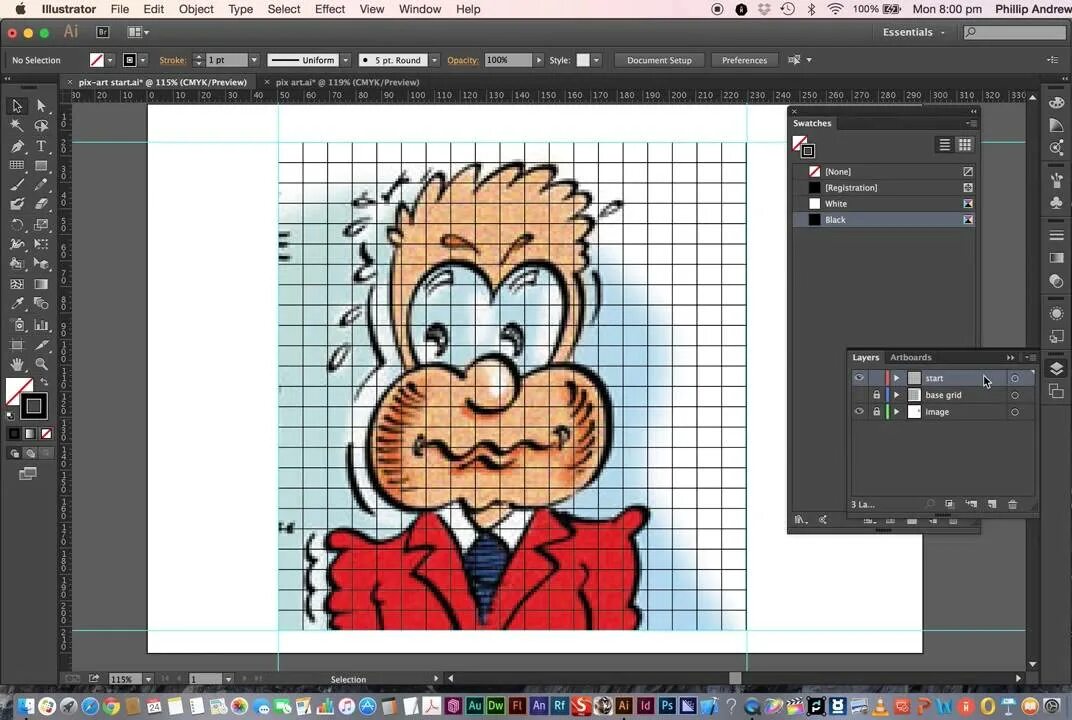
Task: Select the Type tool
Action: [42, 146]
